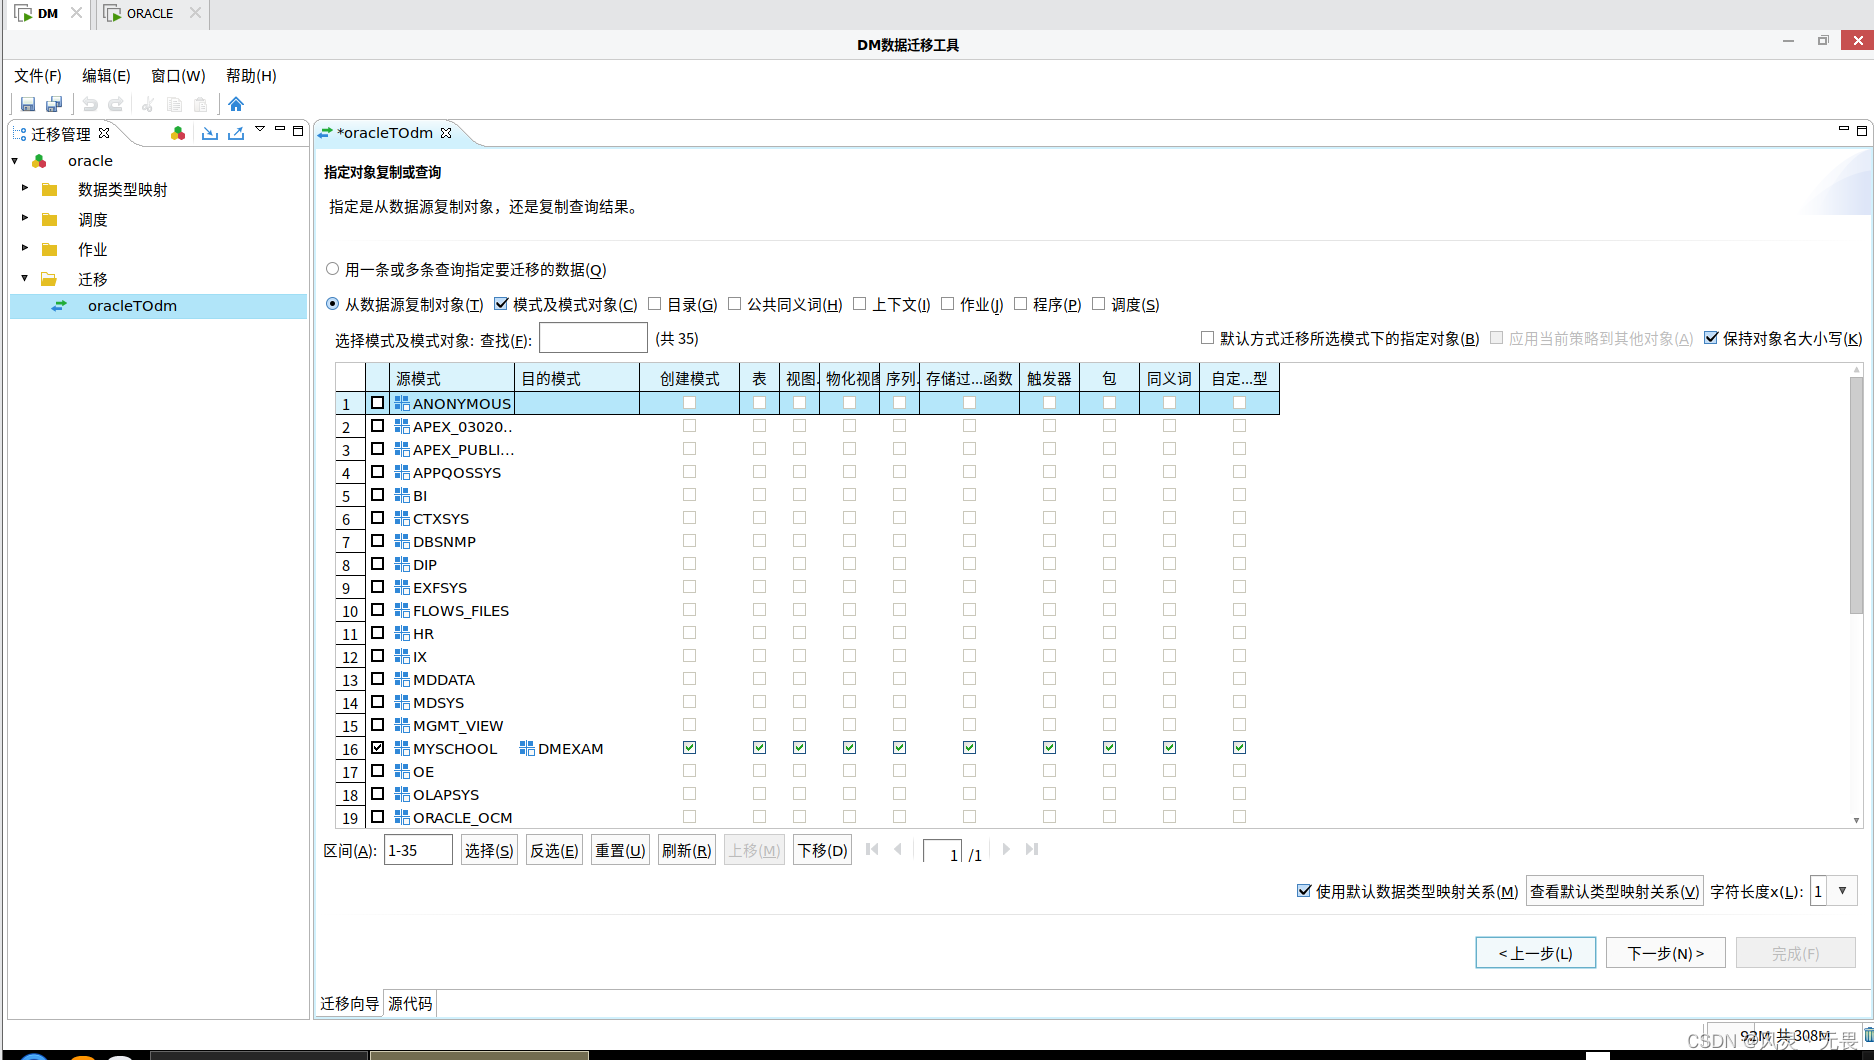1874x1060 pixels.
Task: Click the Save All toolbar icon
Action: tap(54, 104)
